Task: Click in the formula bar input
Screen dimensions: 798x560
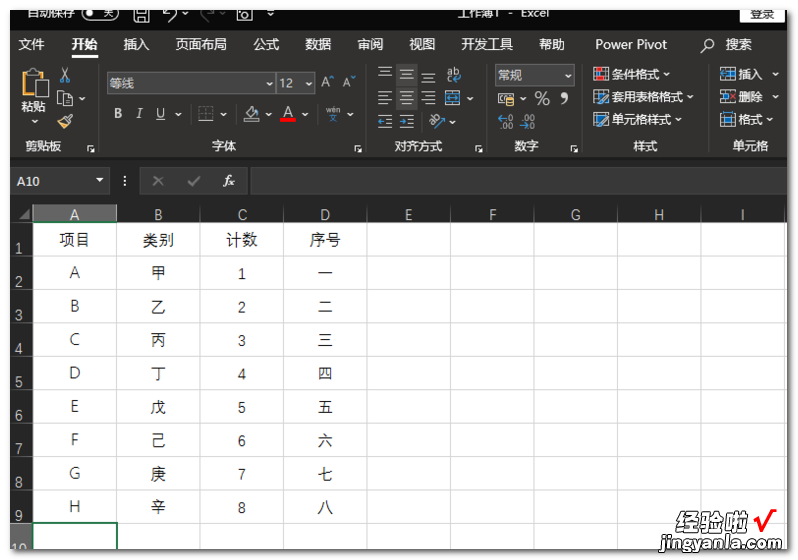Action: click(518, 181)
